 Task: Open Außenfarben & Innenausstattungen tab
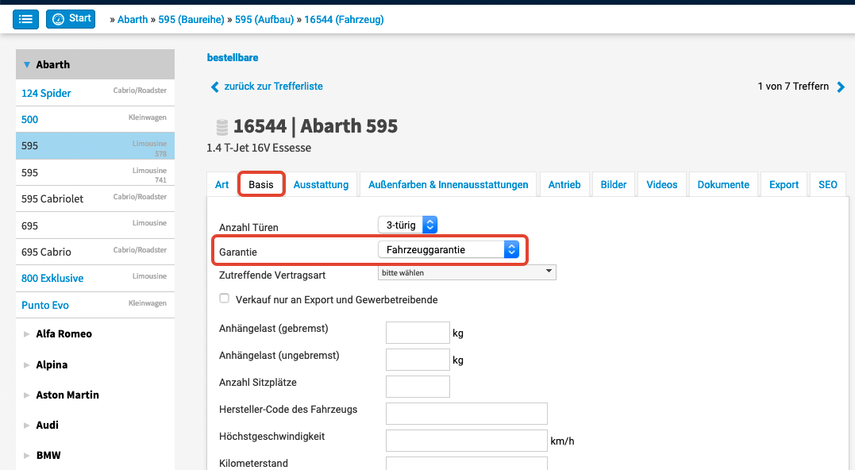click(x=448, y=184)
